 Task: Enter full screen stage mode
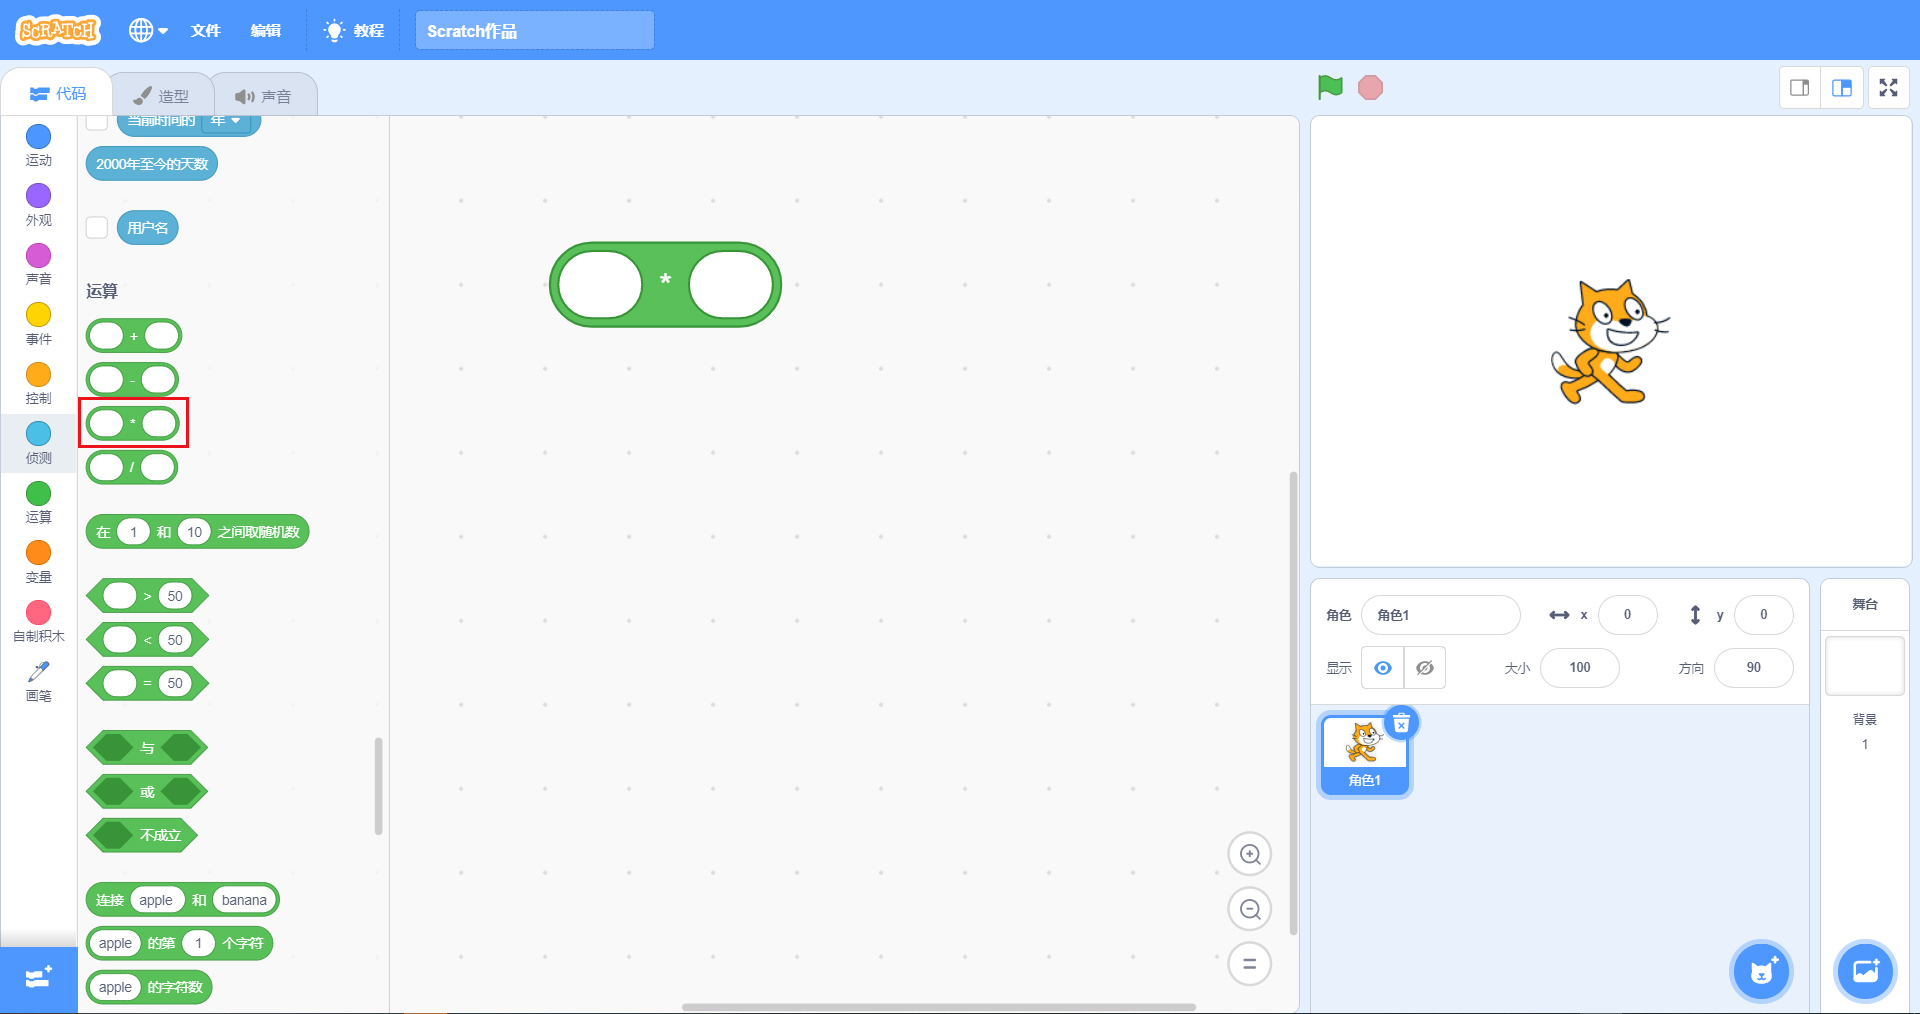[1888, 88]
